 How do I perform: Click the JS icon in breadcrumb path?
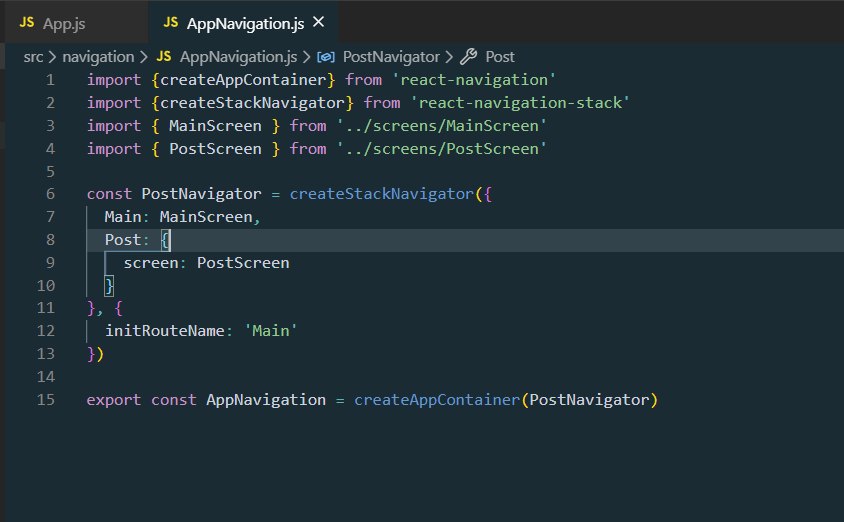(164, 57)
